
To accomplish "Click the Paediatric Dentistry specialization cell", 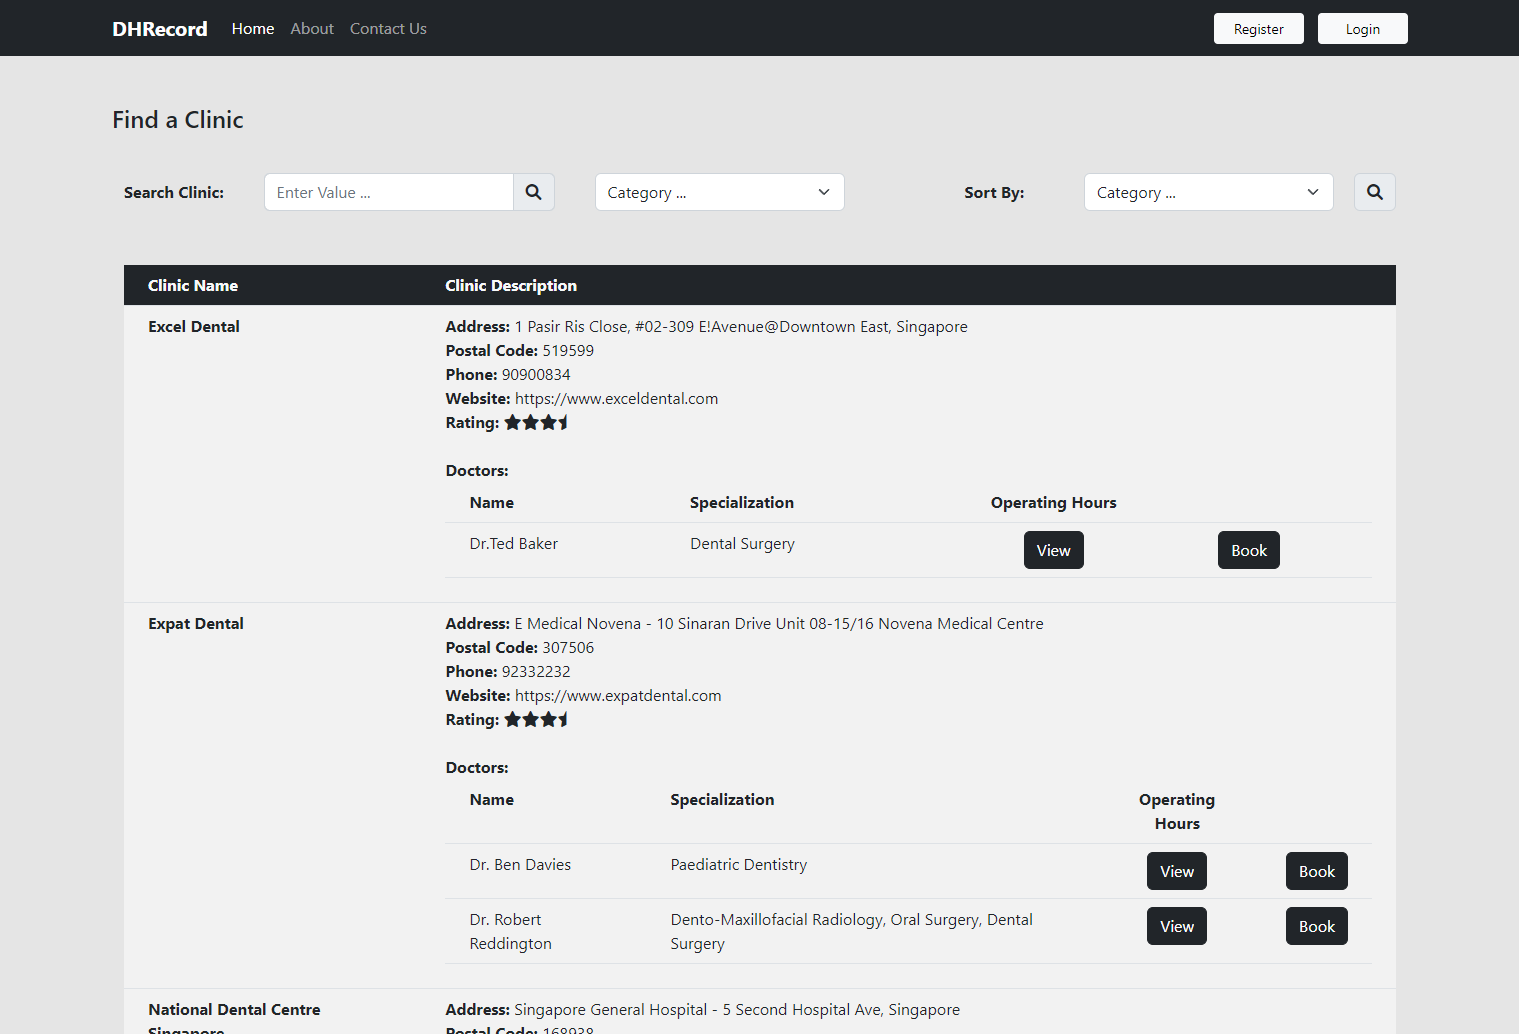I will point(739,865).
